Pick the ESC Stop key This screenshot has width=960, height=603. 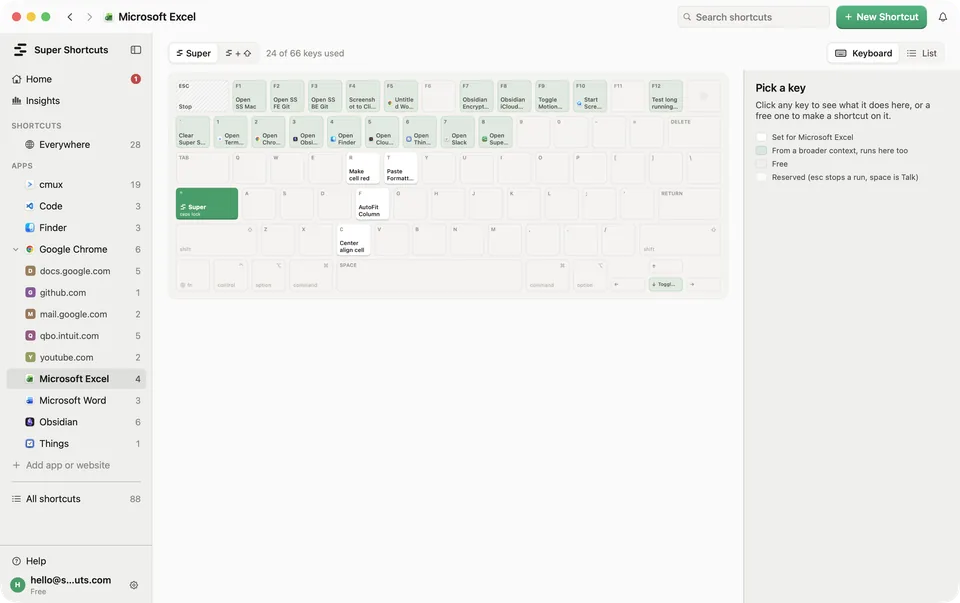[202, 96]
